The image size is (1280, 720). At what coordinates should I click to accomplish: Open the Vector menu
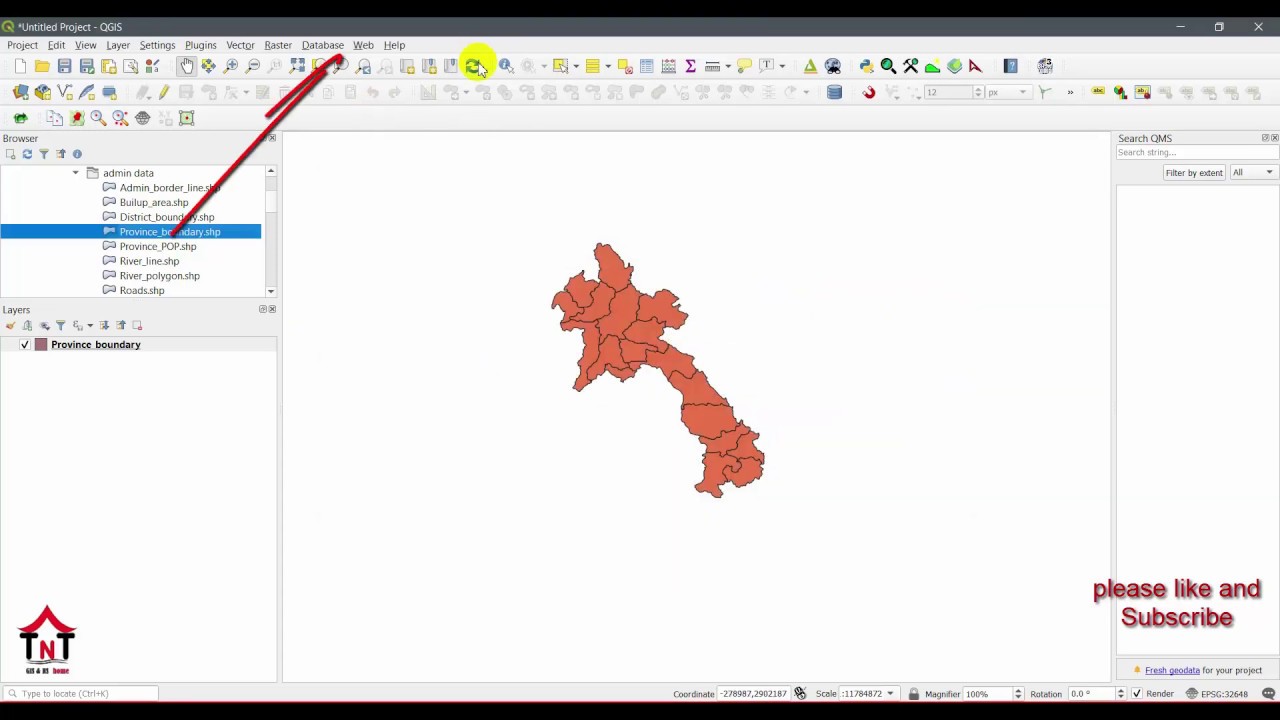(x=240, y=45)
